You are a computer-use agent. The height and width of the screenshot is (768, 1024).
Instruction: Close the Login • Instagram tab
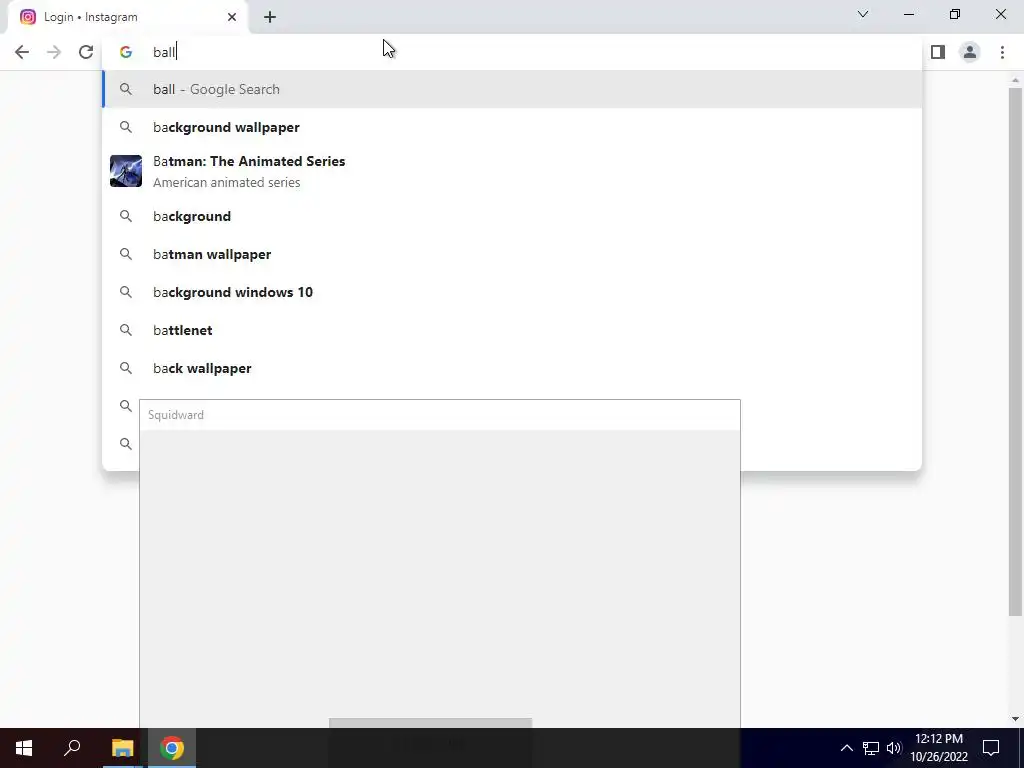(x=232, y=17)
